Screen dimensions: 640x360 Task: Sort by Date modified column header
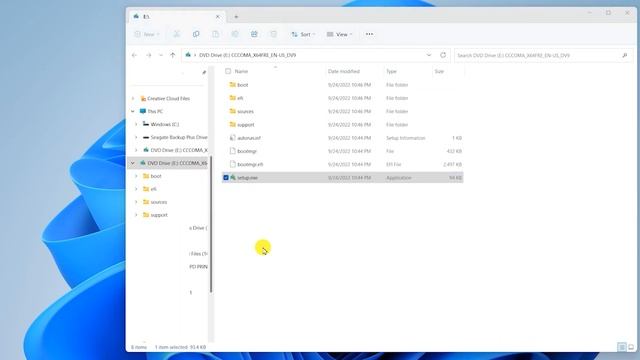[344, 71]
